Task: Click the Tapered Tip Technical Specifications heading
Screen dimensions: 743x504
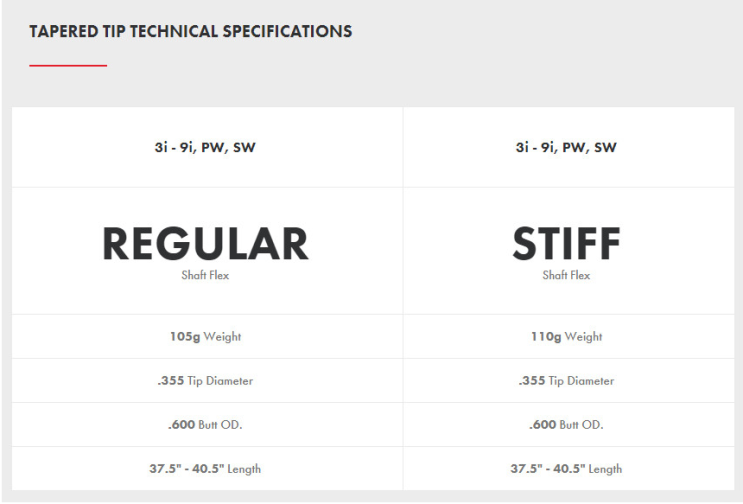Action: 190,31
